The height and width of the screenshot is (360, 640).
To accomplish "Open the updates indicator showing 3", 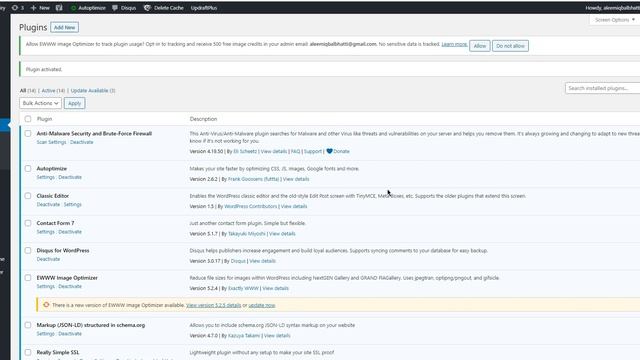I will (x=18, y=8).
